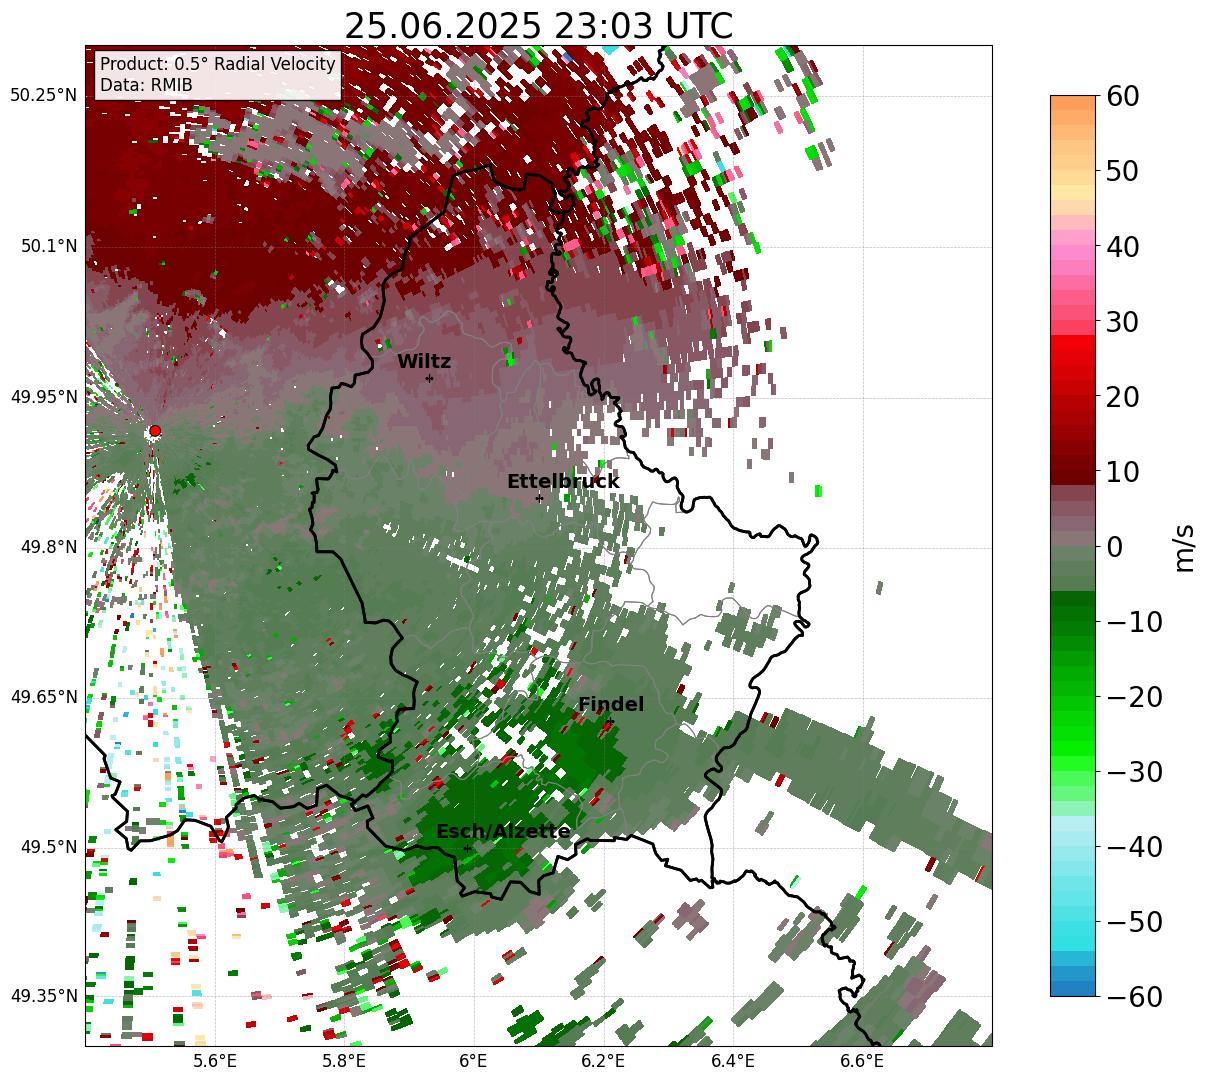This screenshot has height=1081, width=1207.
Task: Click the 6°E longitude label
Action: (473, 1061)
